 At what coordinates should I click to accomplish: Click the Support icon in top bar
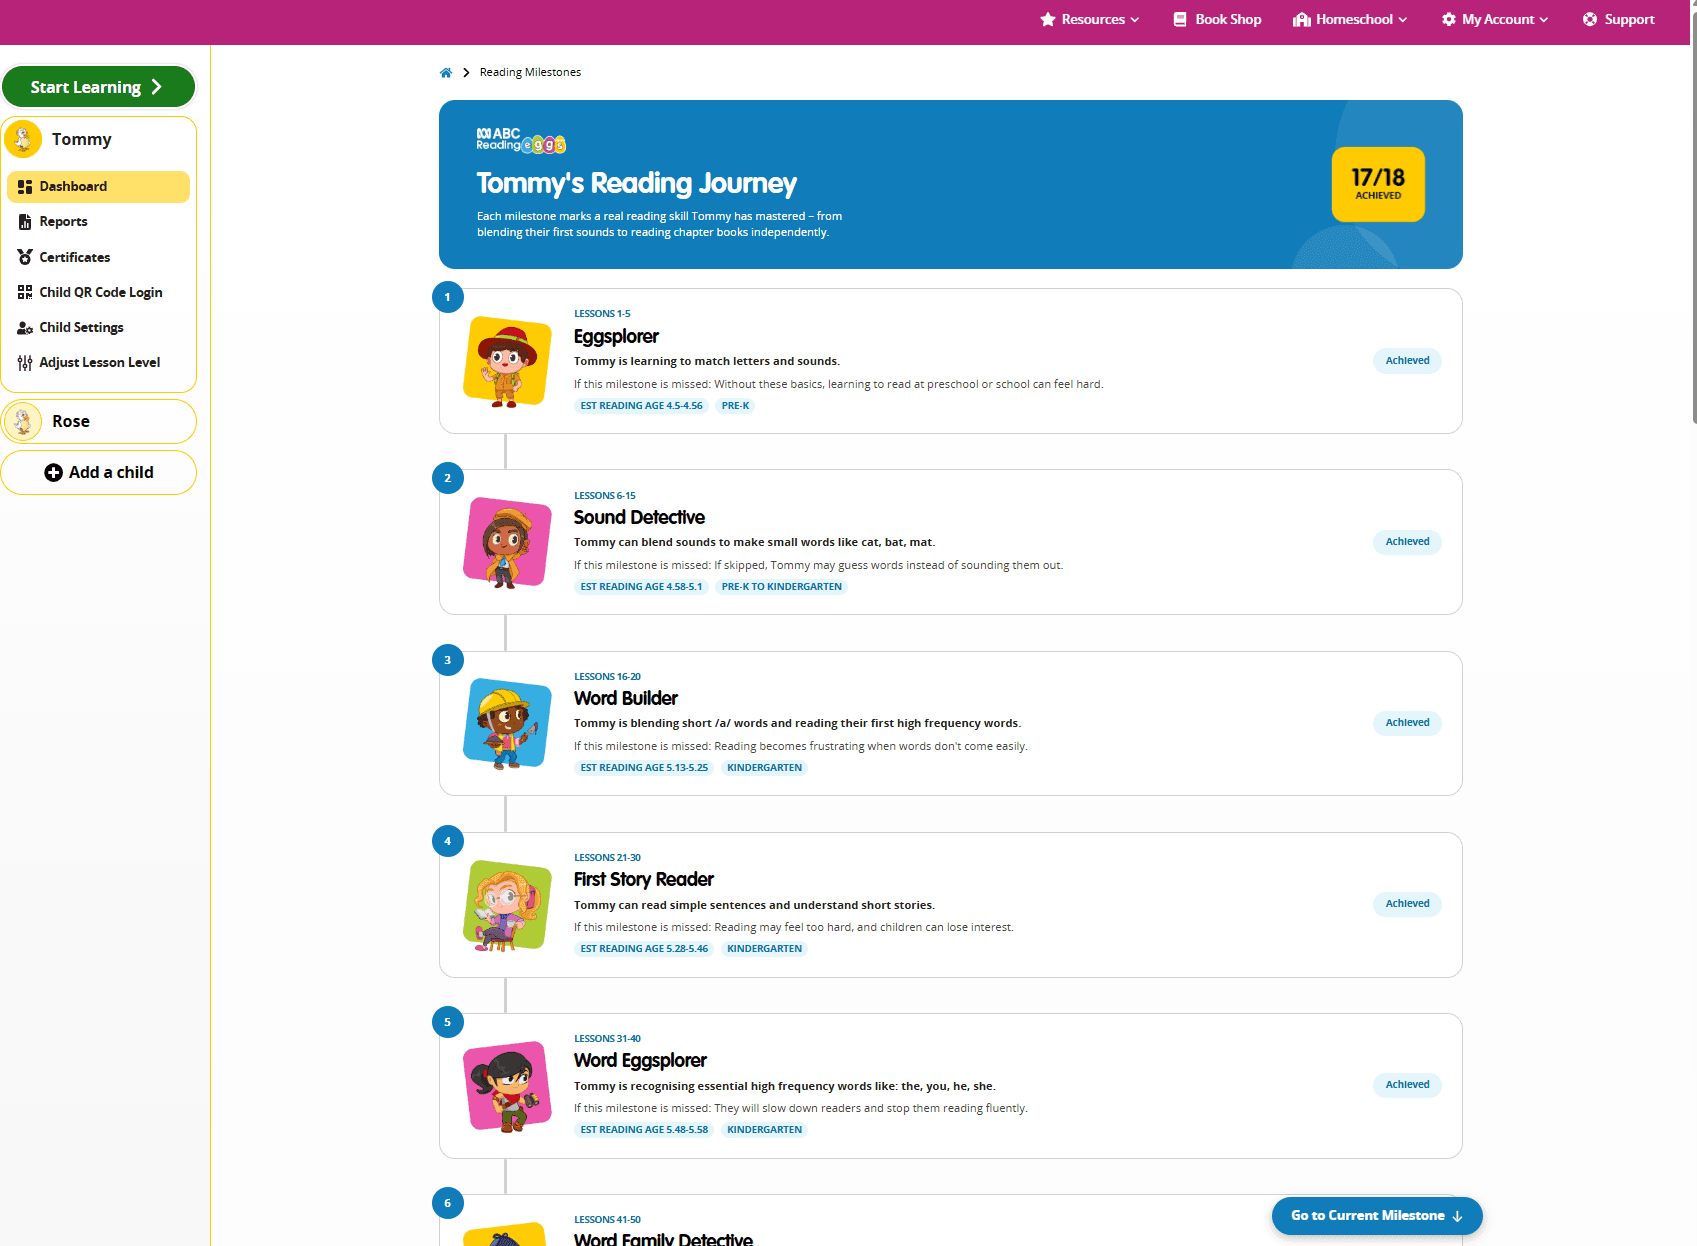[x=1589, y=19]
